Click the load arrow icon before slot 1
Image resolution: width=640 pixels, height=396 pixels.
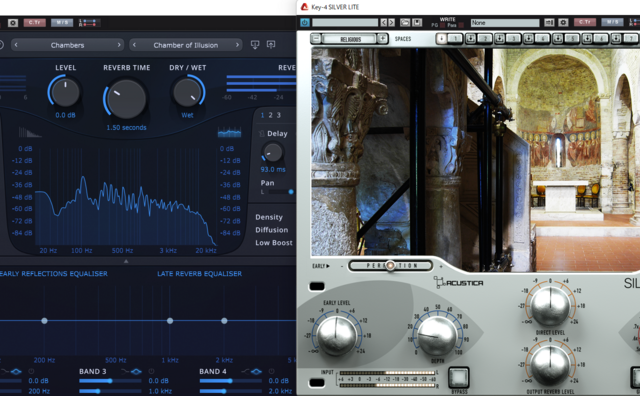click(x=441, y=39)
